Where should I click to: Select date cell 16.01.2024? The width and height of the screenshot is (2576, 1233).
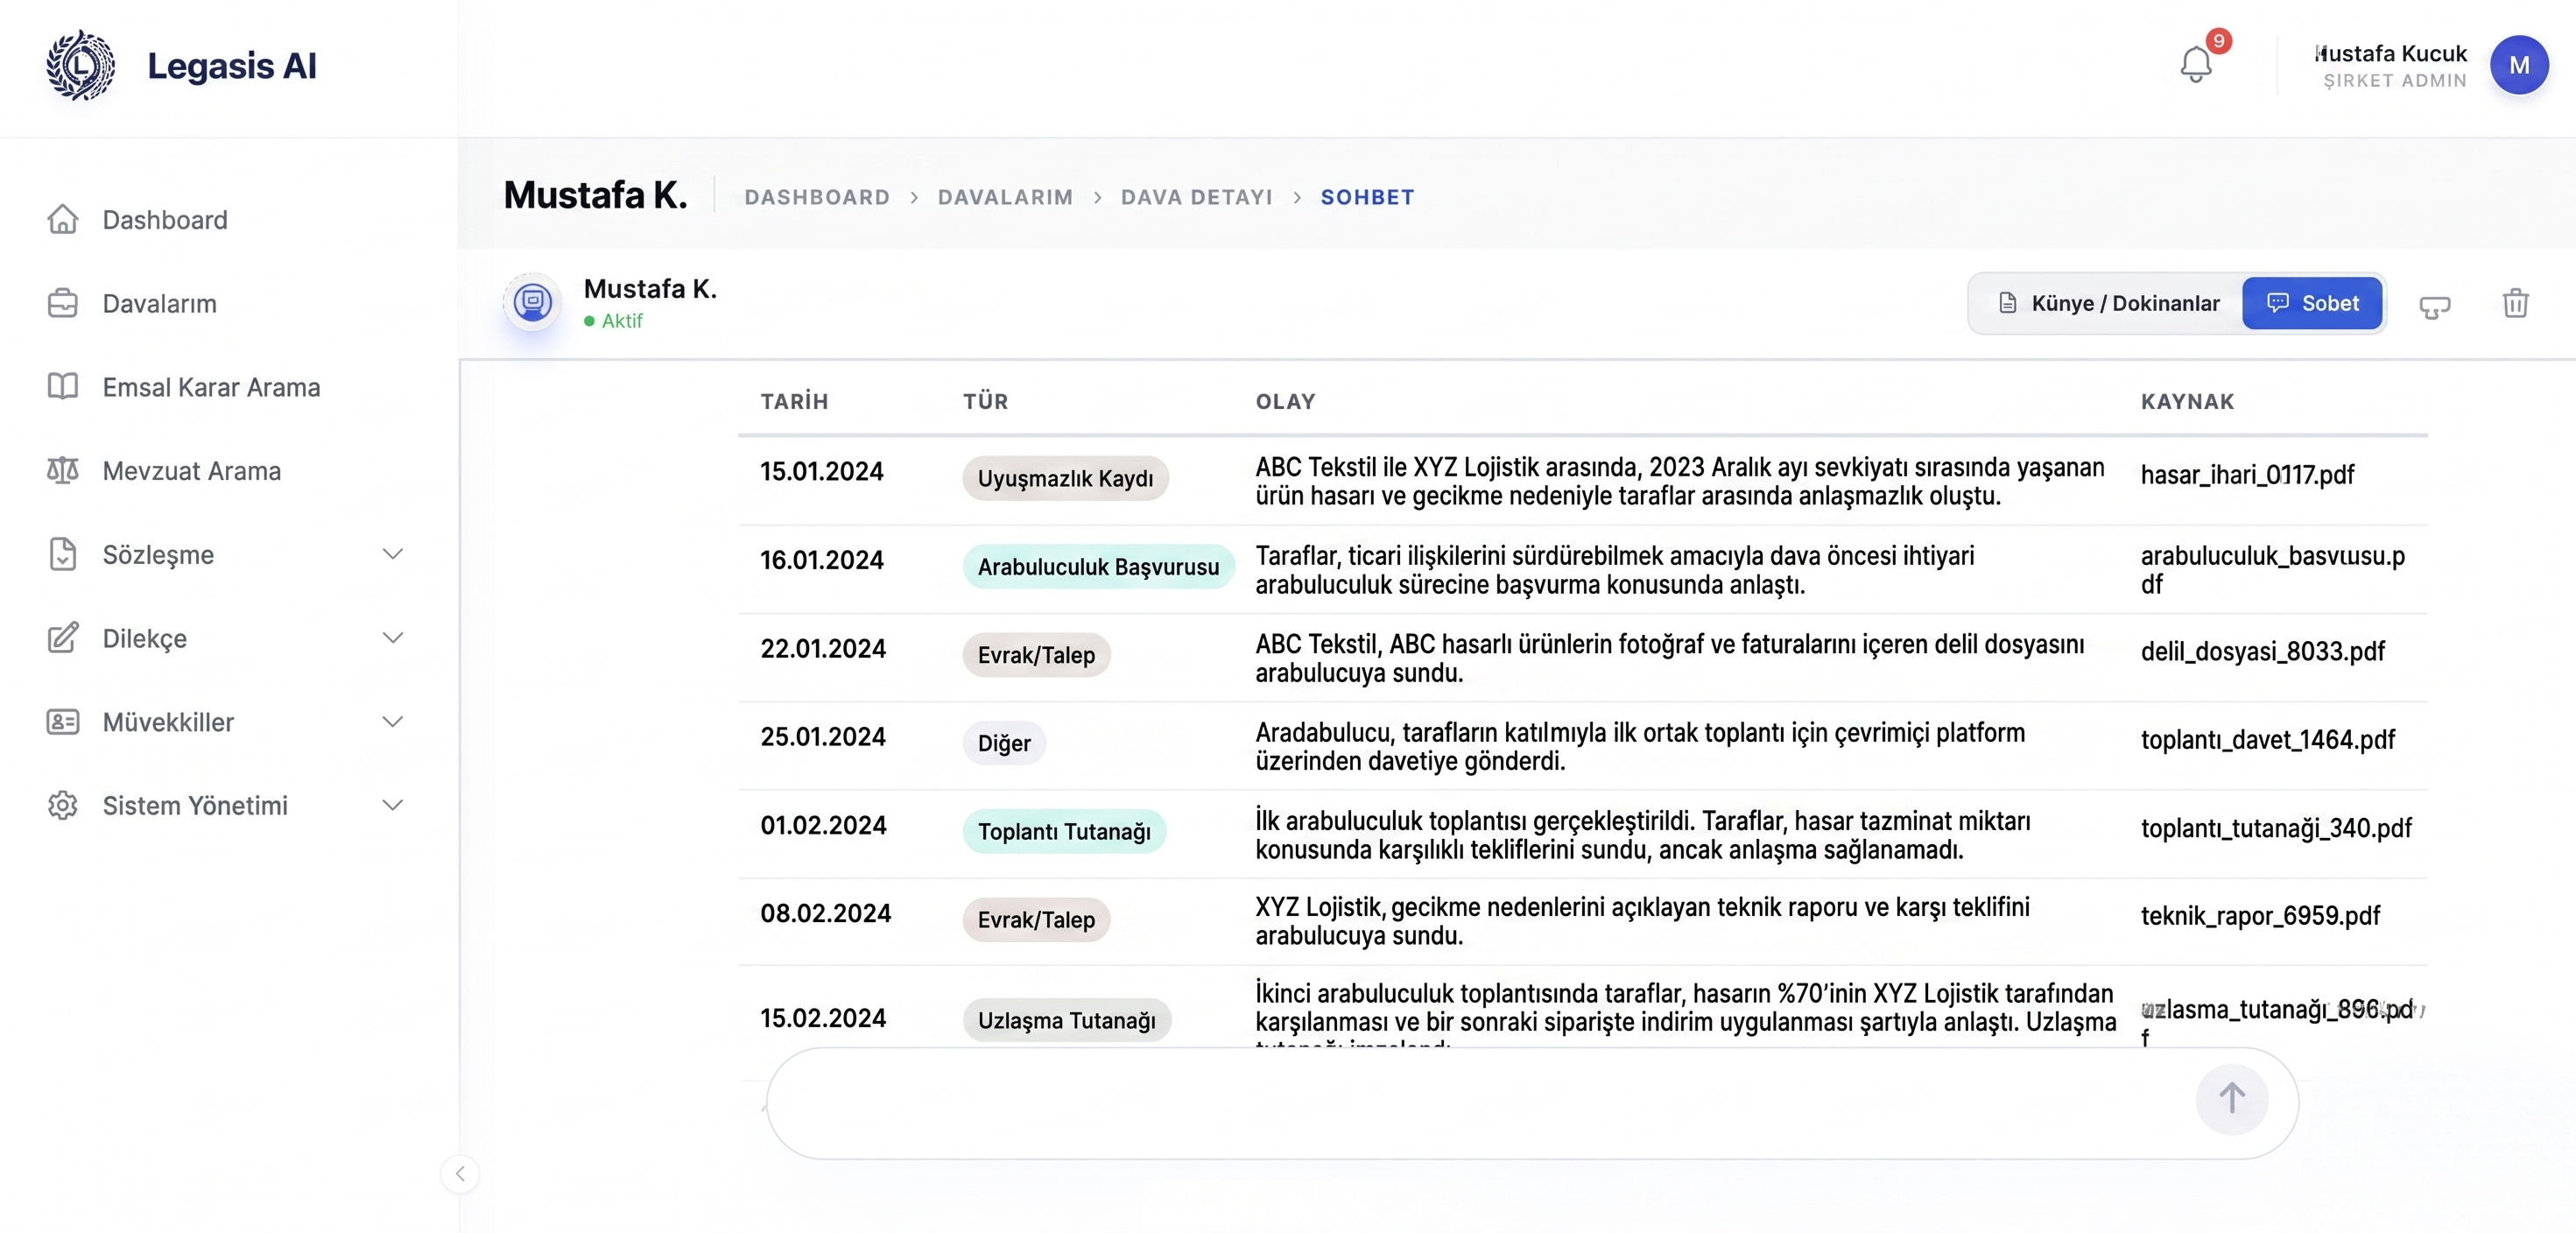pyautogui.click(x=821, y=560)
